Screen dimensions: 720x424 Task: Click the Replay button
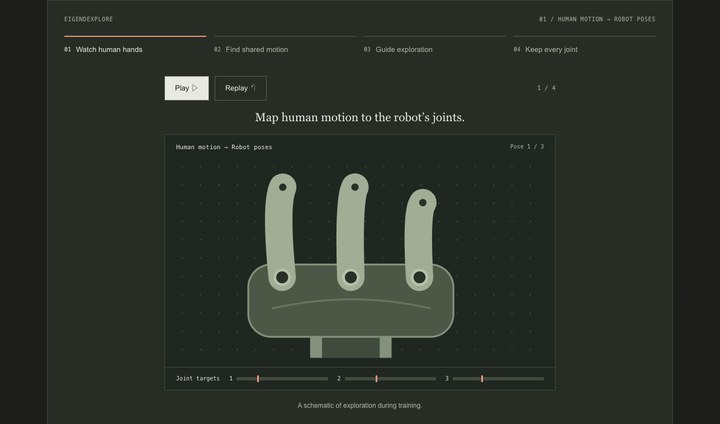(240, 88)
